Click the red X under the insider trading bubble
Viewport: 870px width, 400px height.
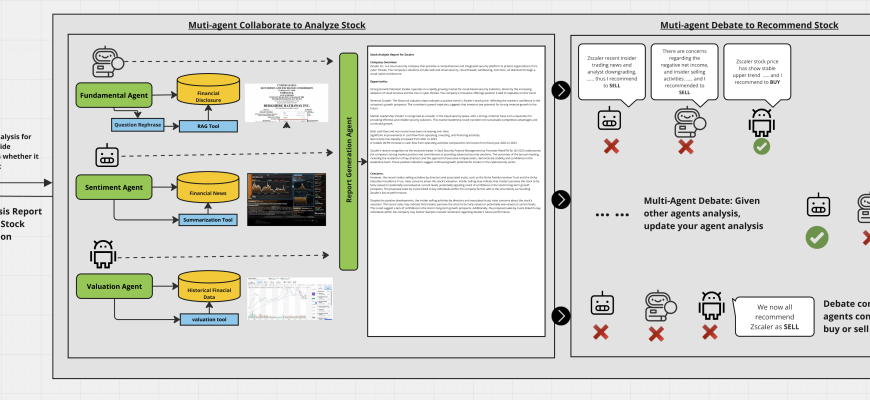click(609, 147)
